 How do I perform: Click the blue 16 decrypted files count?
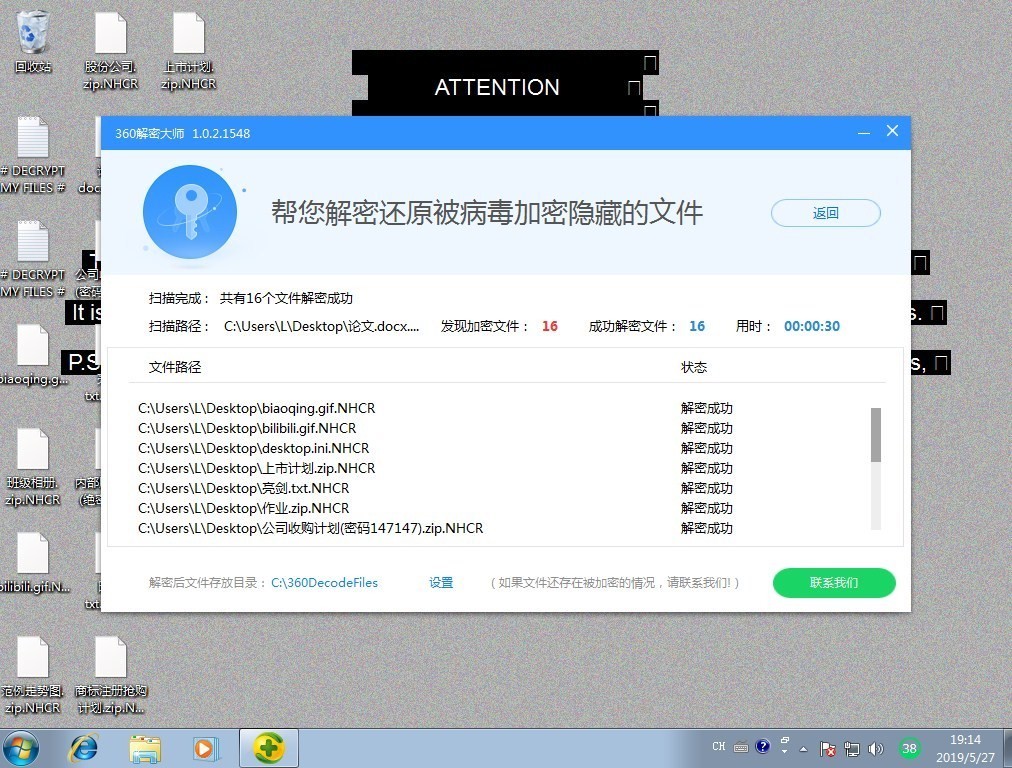(697, 326)
